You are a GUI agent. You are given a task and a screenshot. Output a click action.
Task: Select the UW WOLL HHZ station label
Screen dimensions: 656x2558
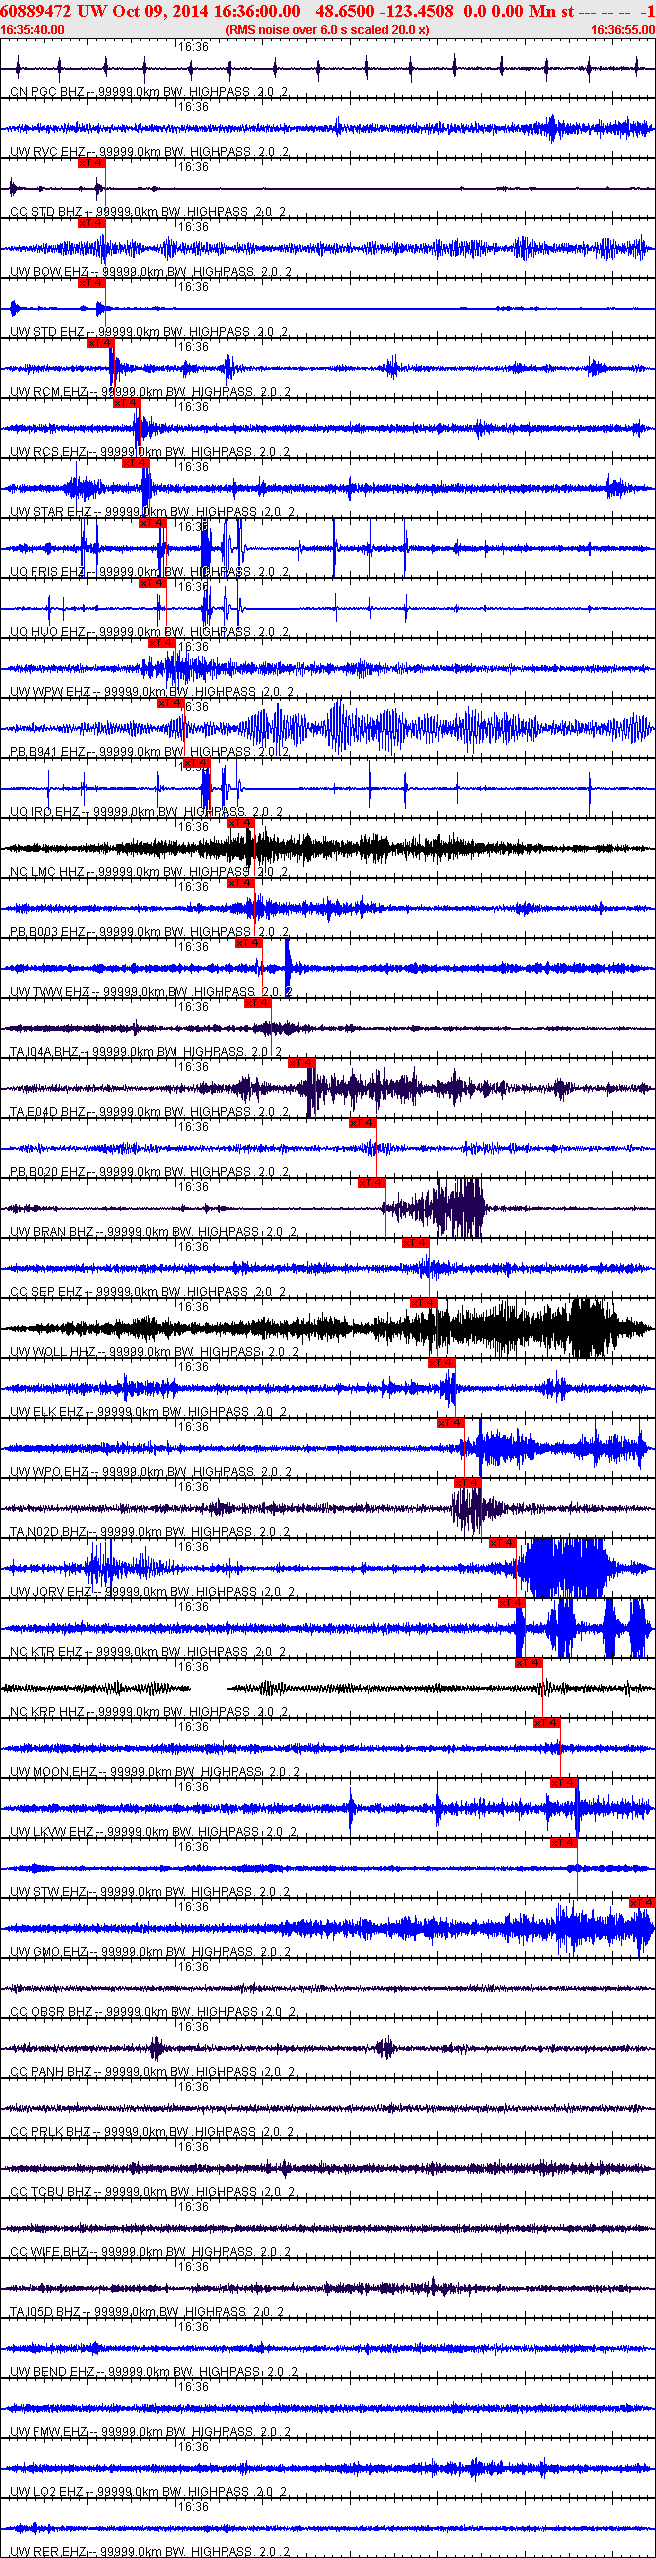53,1352
